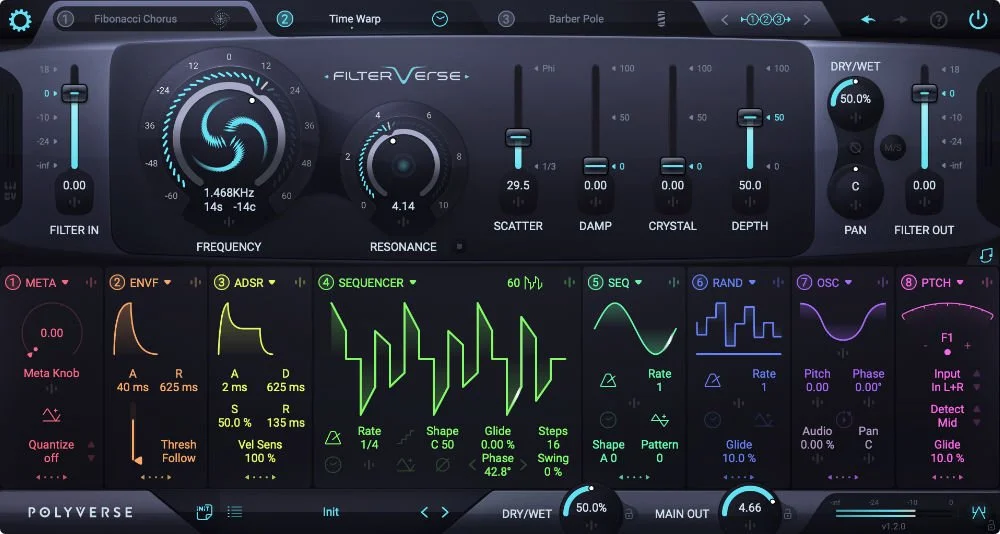The height and width of the screenshot is (534, 1000).
Task: Select the Time Warp filter slot
Action: click(x=355, y=19)
